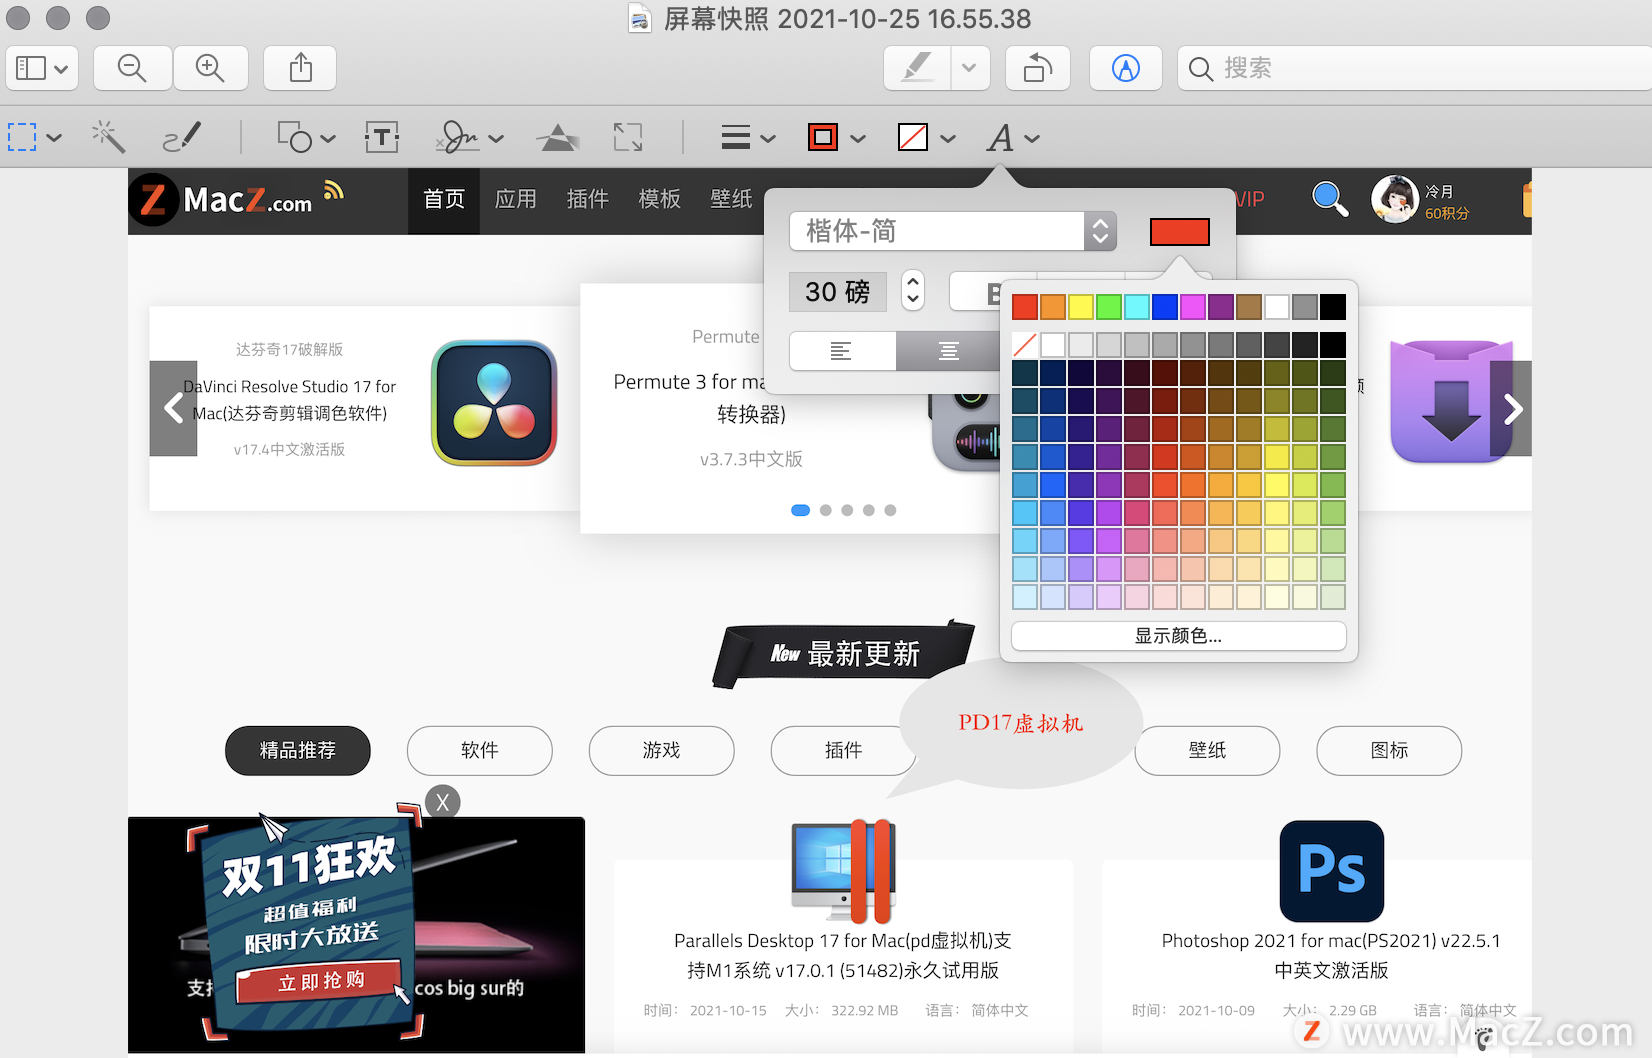Select the Highlight pen tool

click(917, 68)
